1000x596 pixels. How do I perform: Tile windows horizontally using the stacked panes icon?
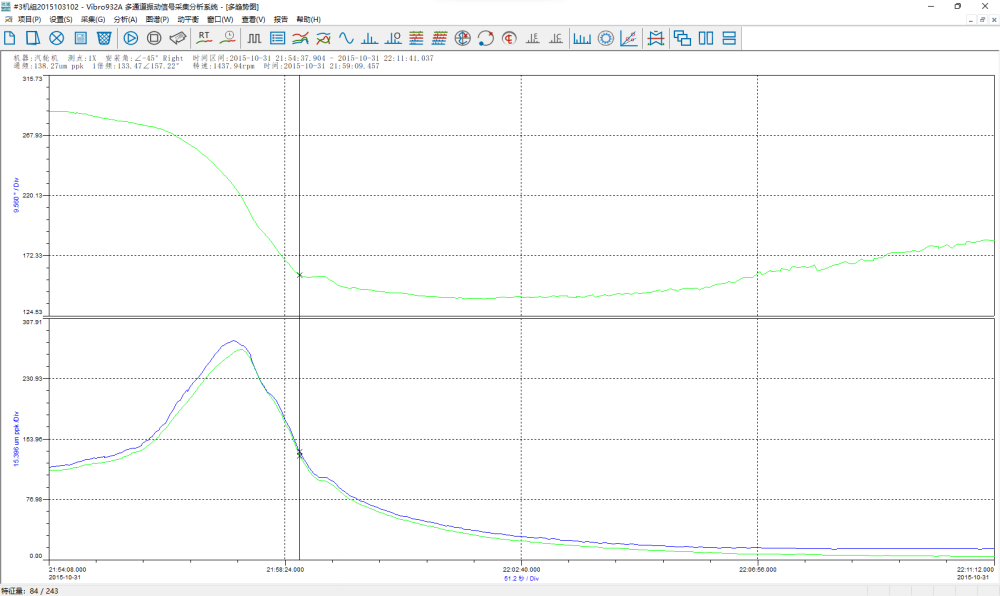click(729, 38)
